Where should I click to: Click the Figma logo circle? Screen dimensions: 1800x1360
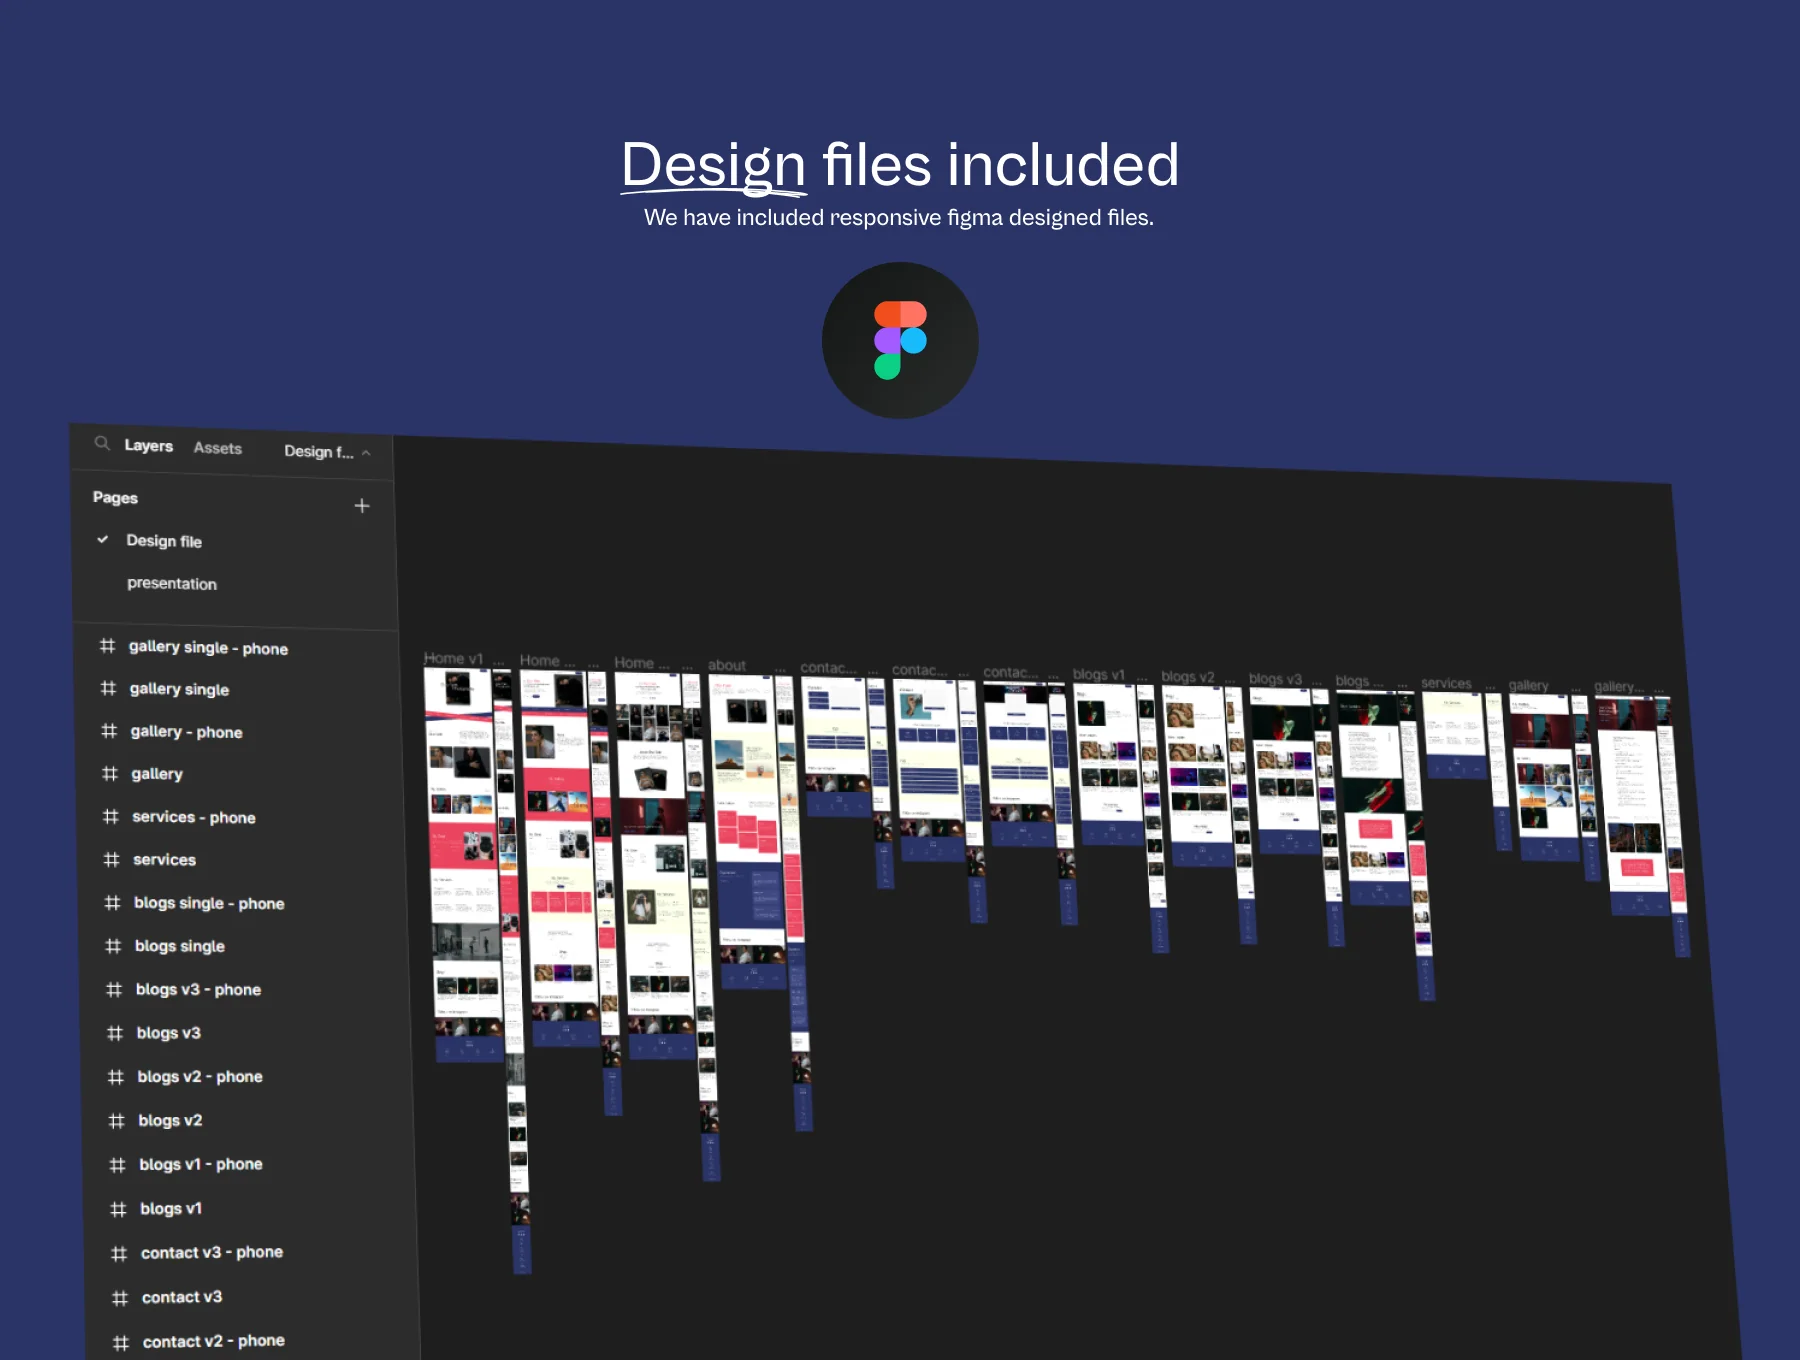pyautogui.click(x=900, y=340)
